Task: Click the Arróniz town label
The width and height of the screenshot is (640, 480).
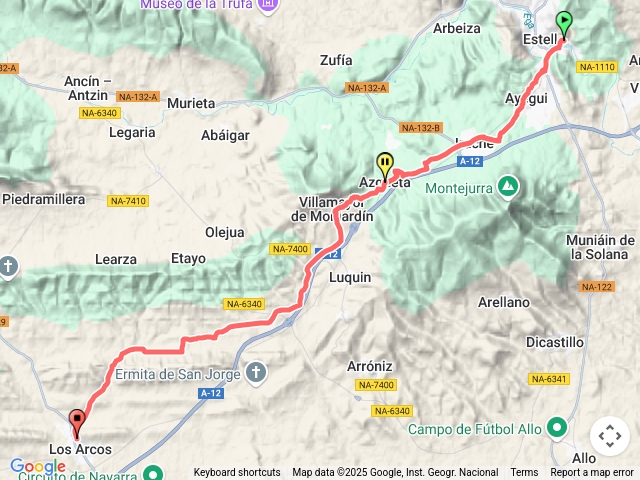Action: (370, 366)
